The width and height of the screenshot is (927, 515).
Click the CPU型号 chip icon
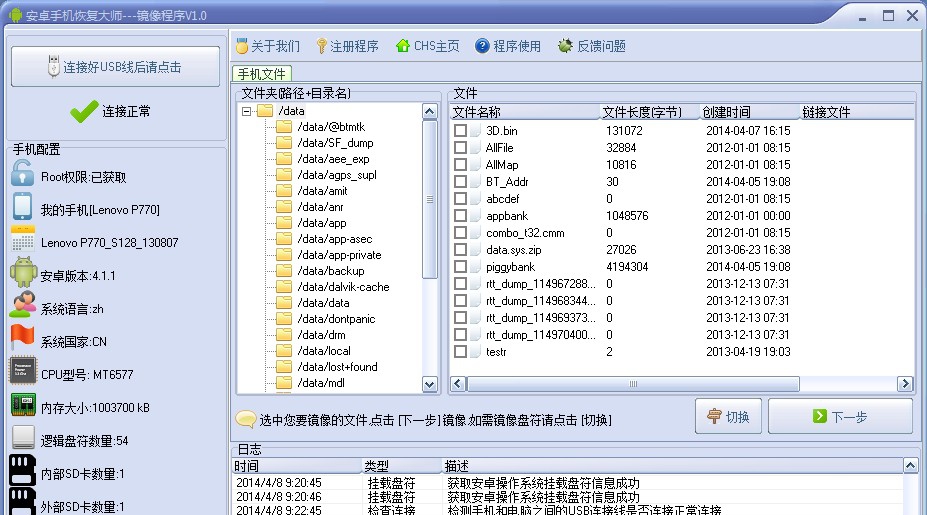[x=23, y=372]
